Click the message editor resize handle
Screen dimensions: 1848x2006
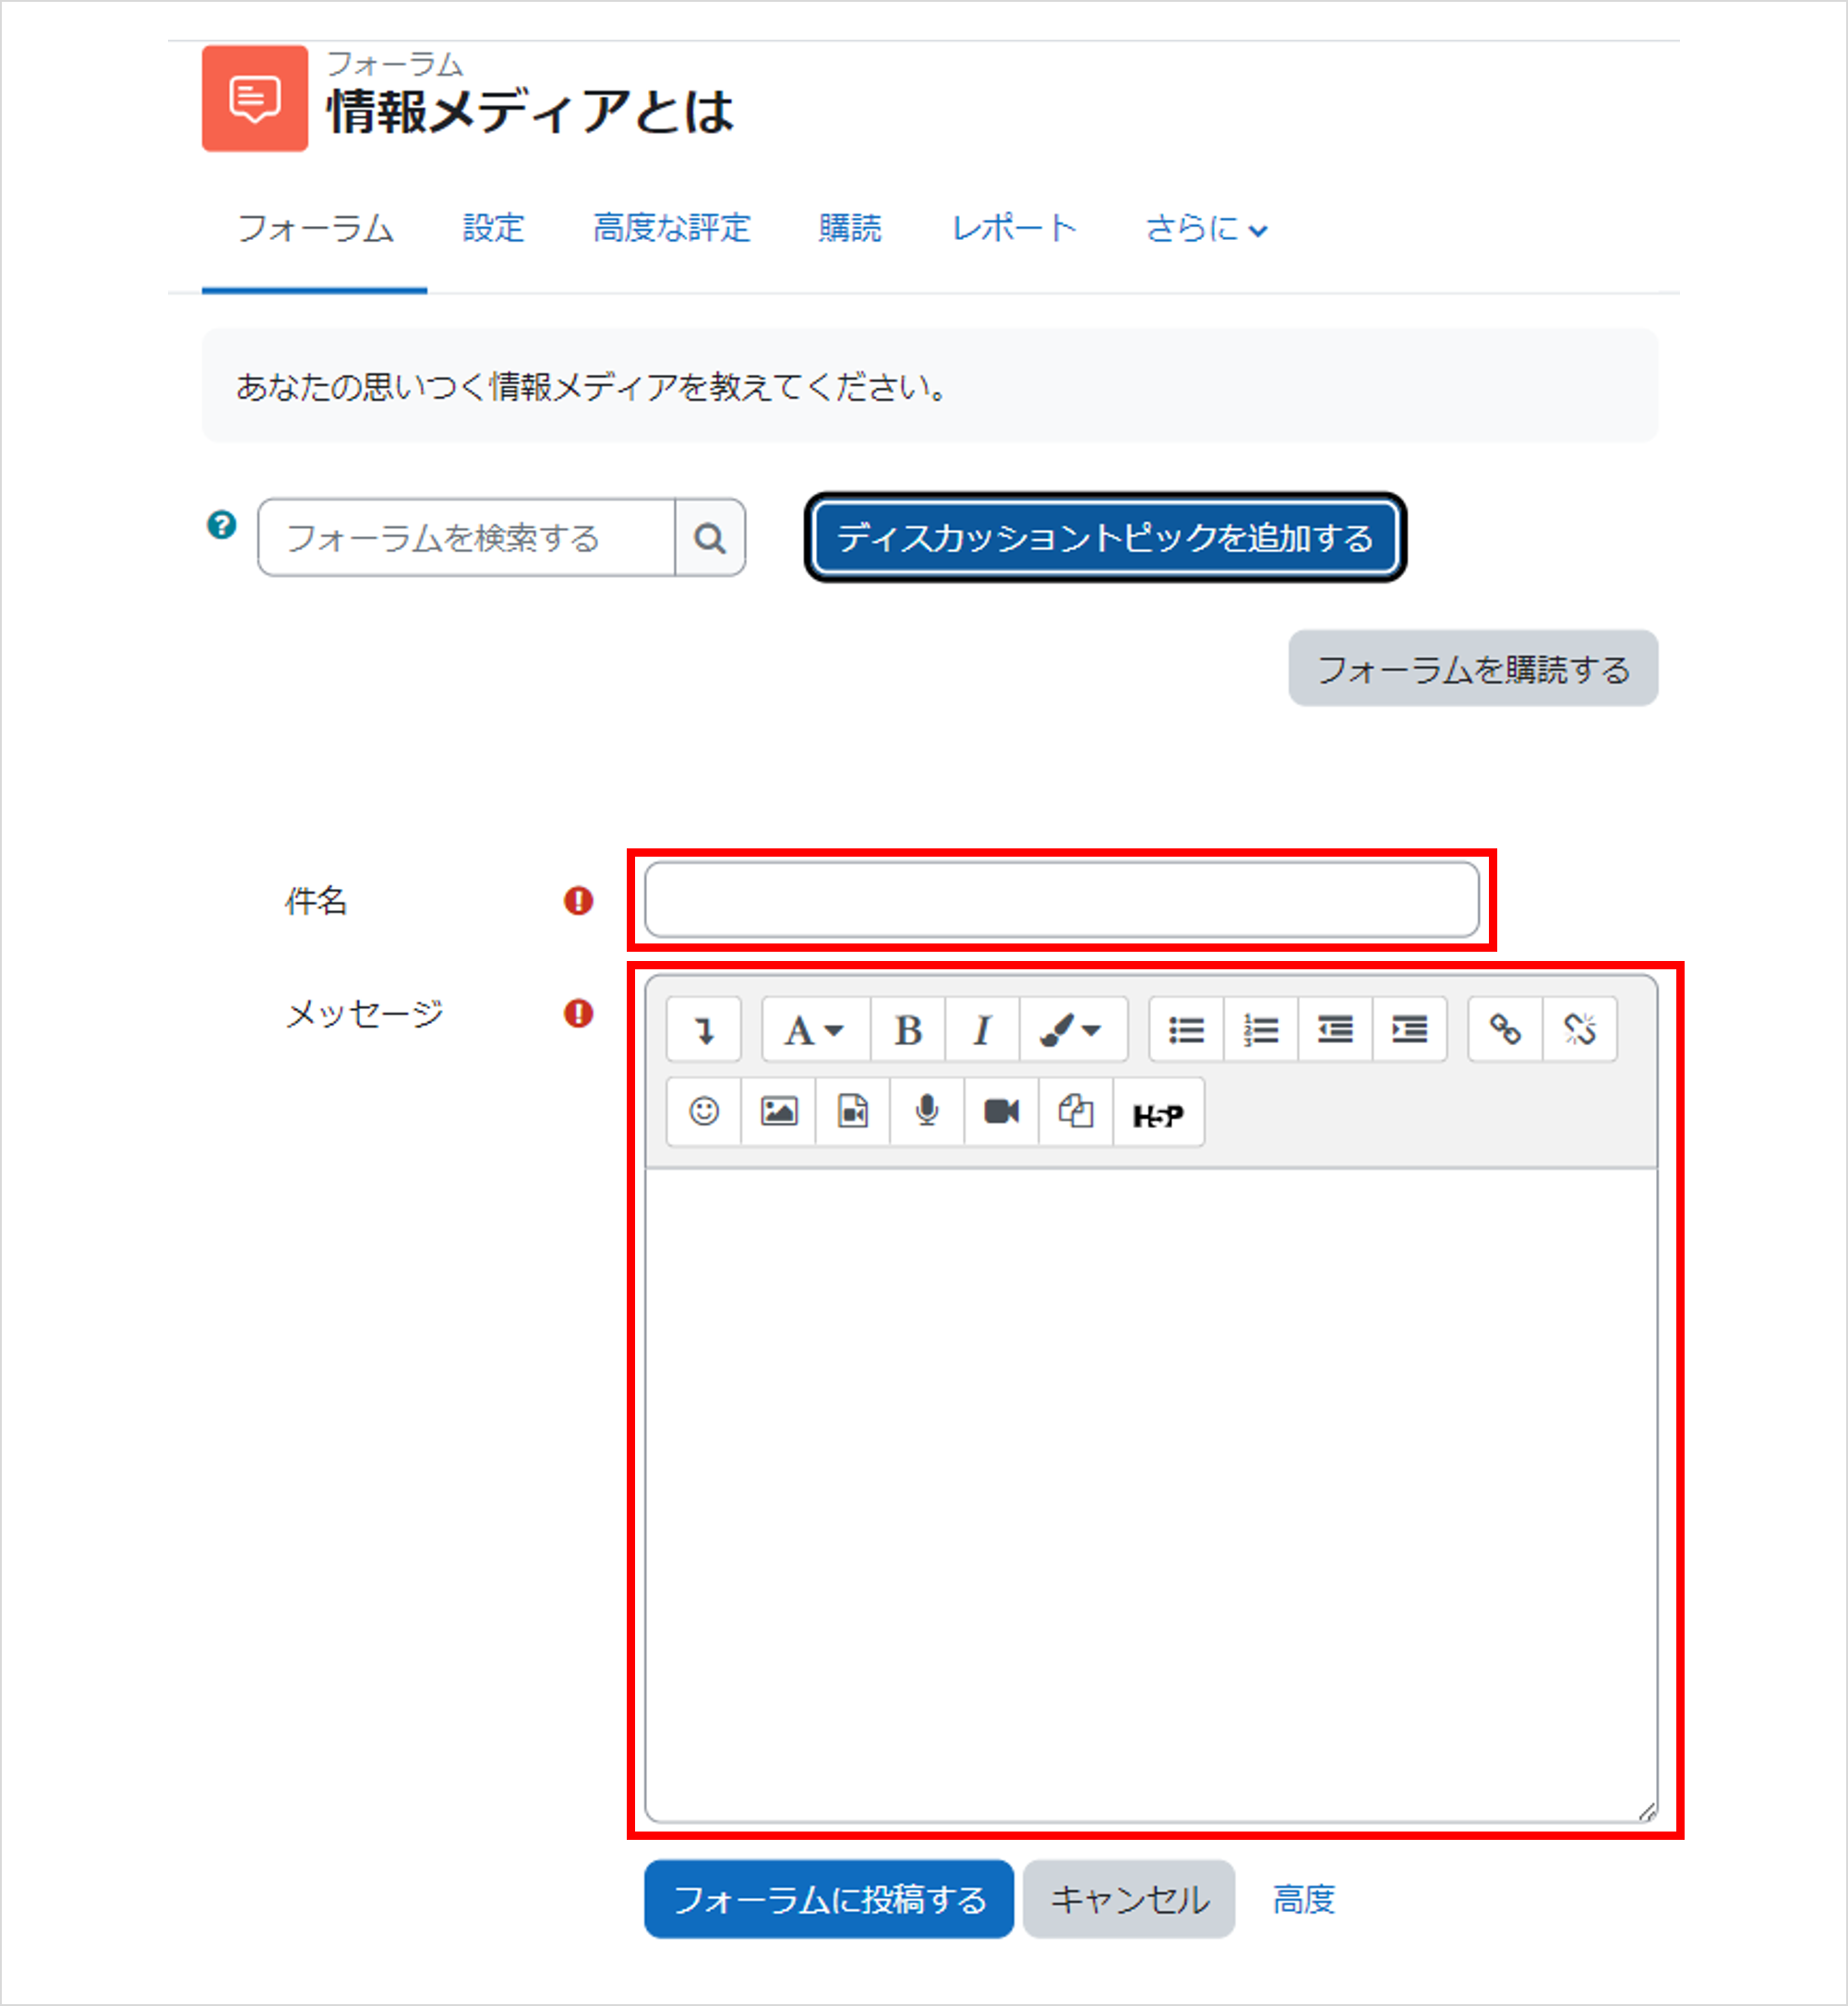click(x=1646, y=1811)
